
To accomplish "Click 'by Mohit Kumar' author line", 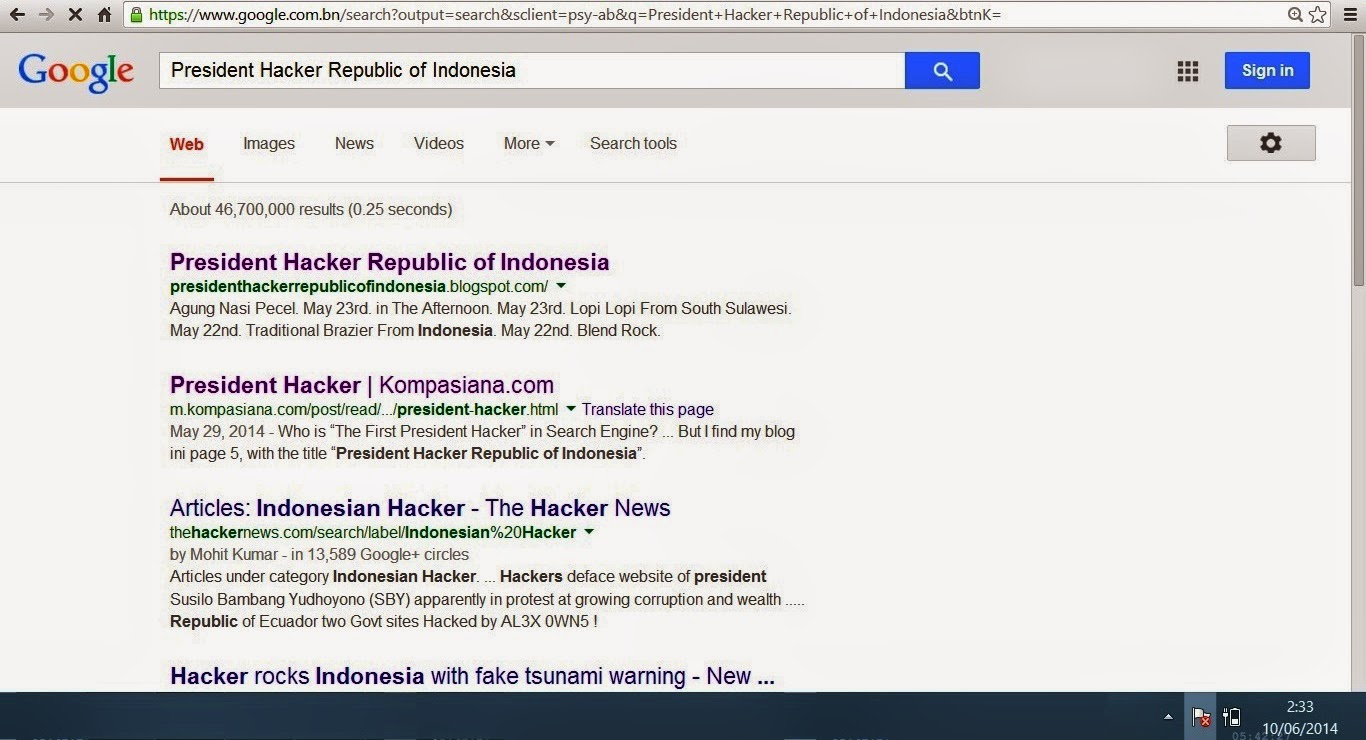I will tap(319, 554).
